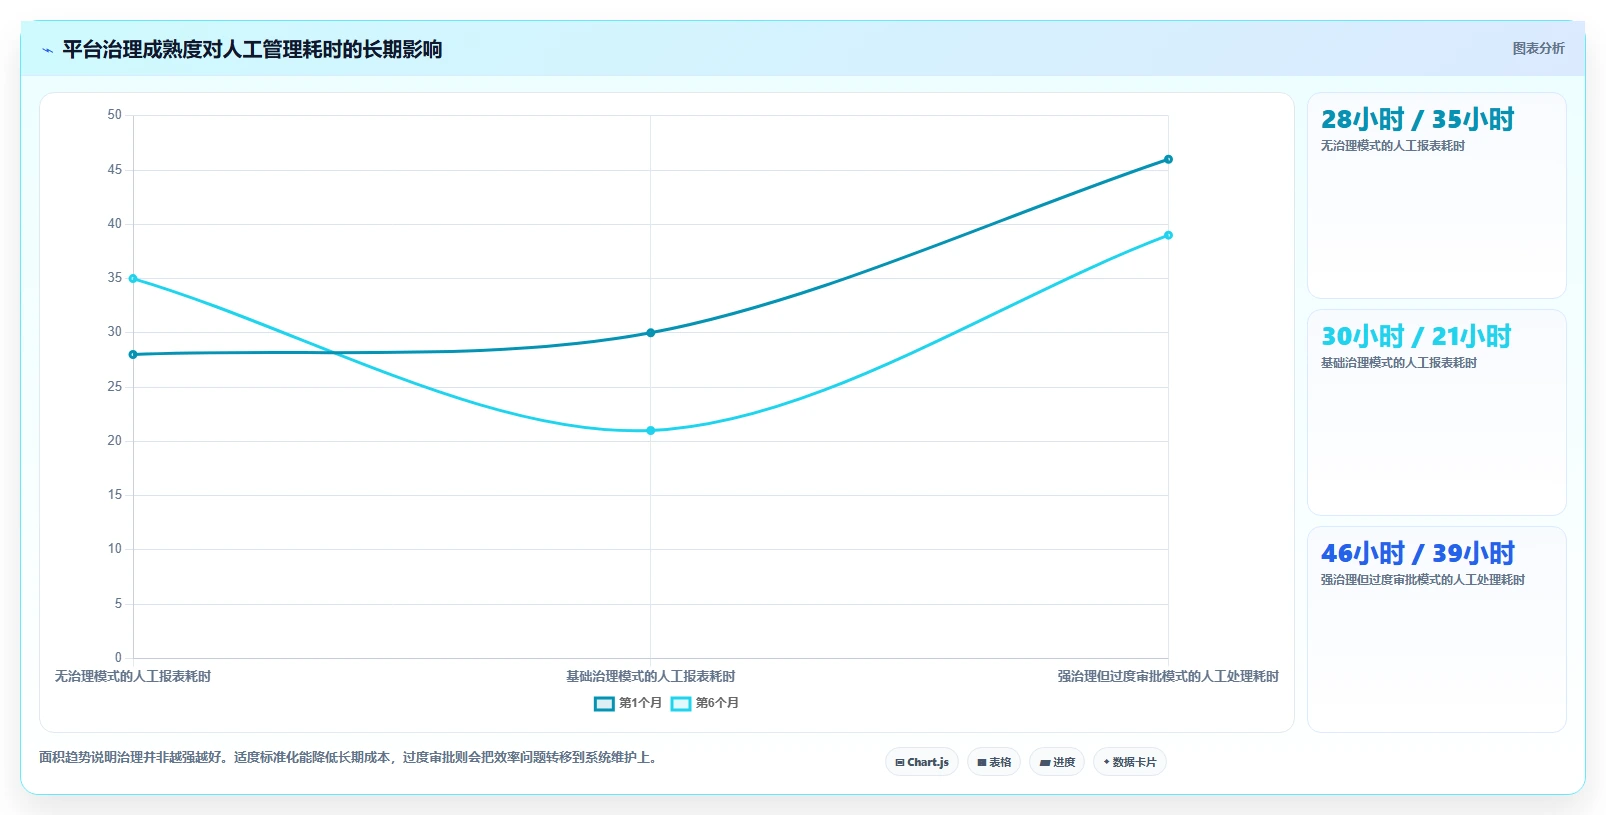
Task: Click the x-axis label 强治理但过度审批模式的人工处理耗时
Action: 1168,676
